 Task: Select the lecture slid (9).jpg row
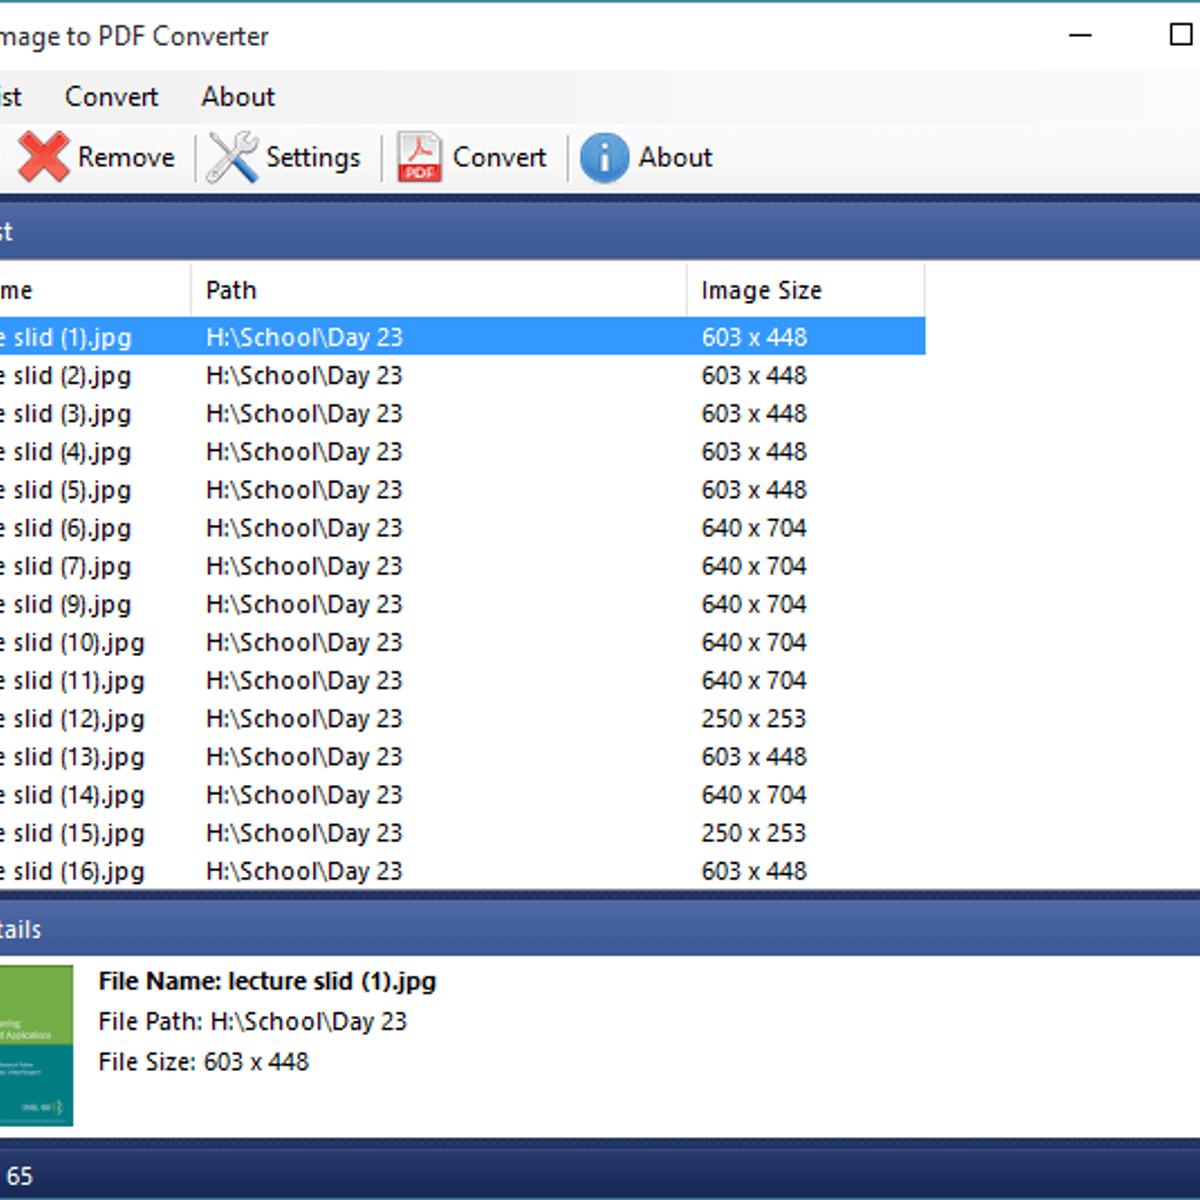(300, 604)
